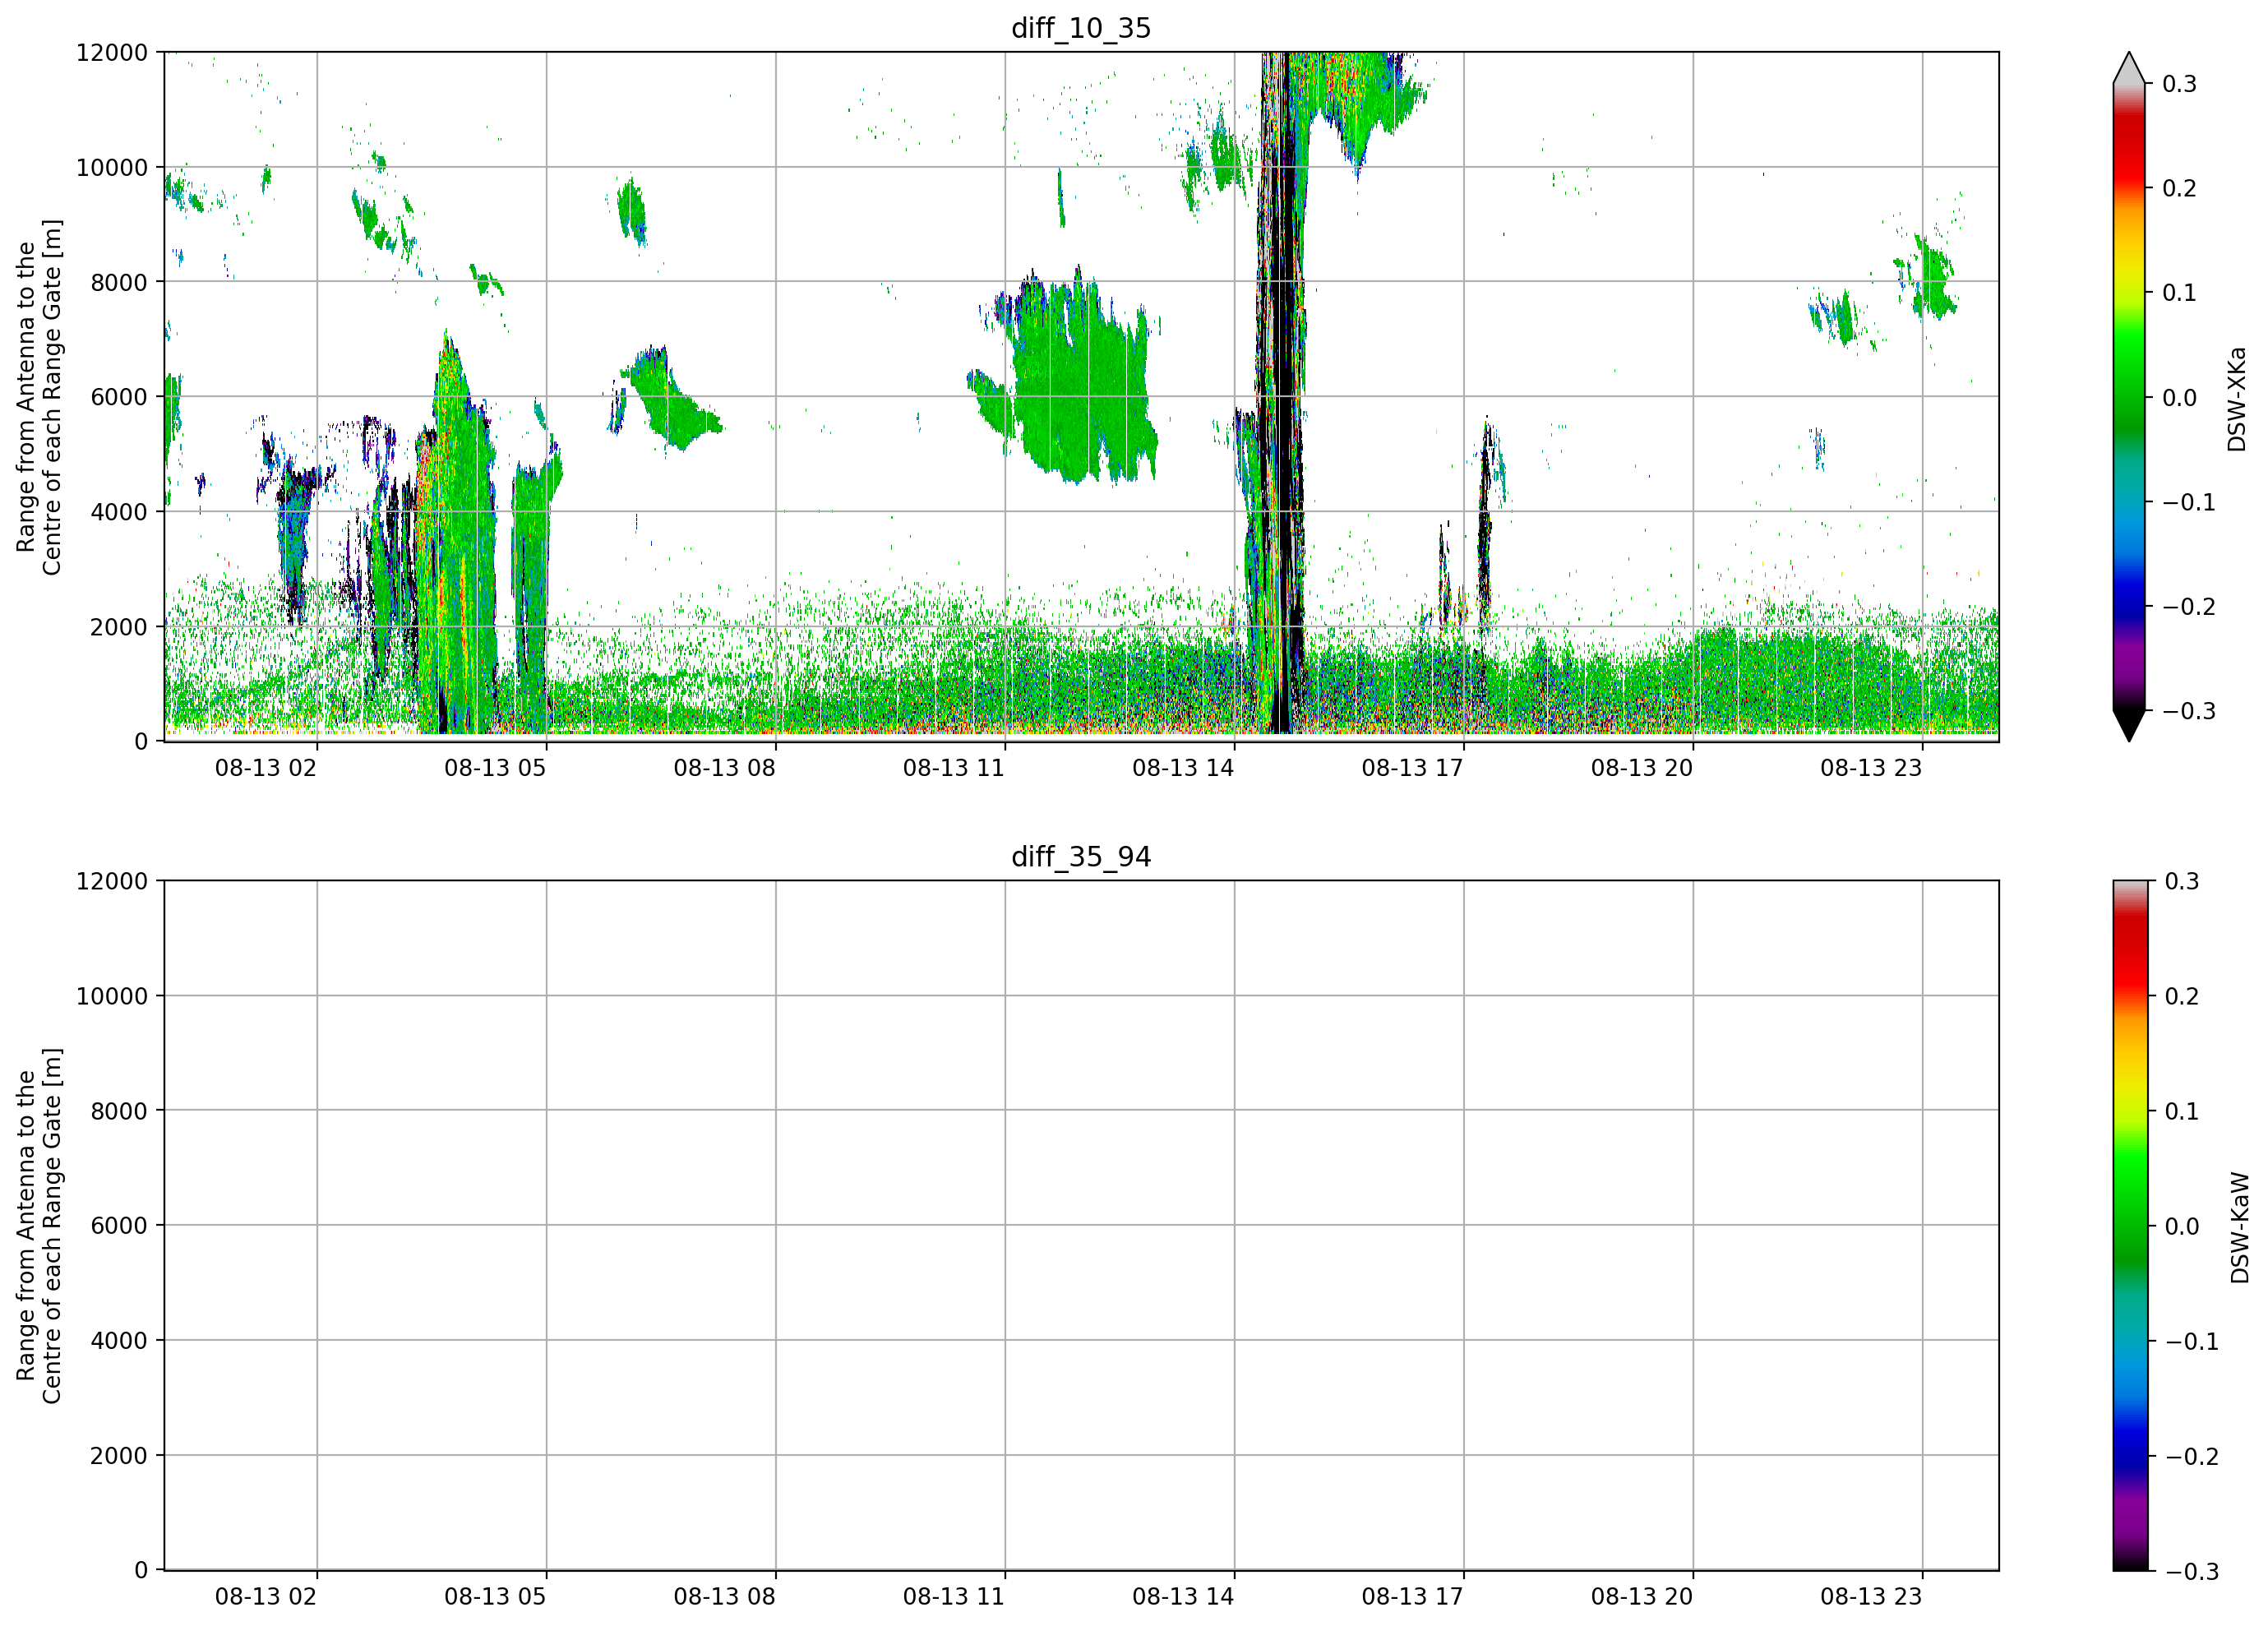Click the 0.2 tick on the DSW-XKa colorbar
This screenshot has height=1626, width=2268.
click(2180, 188)
